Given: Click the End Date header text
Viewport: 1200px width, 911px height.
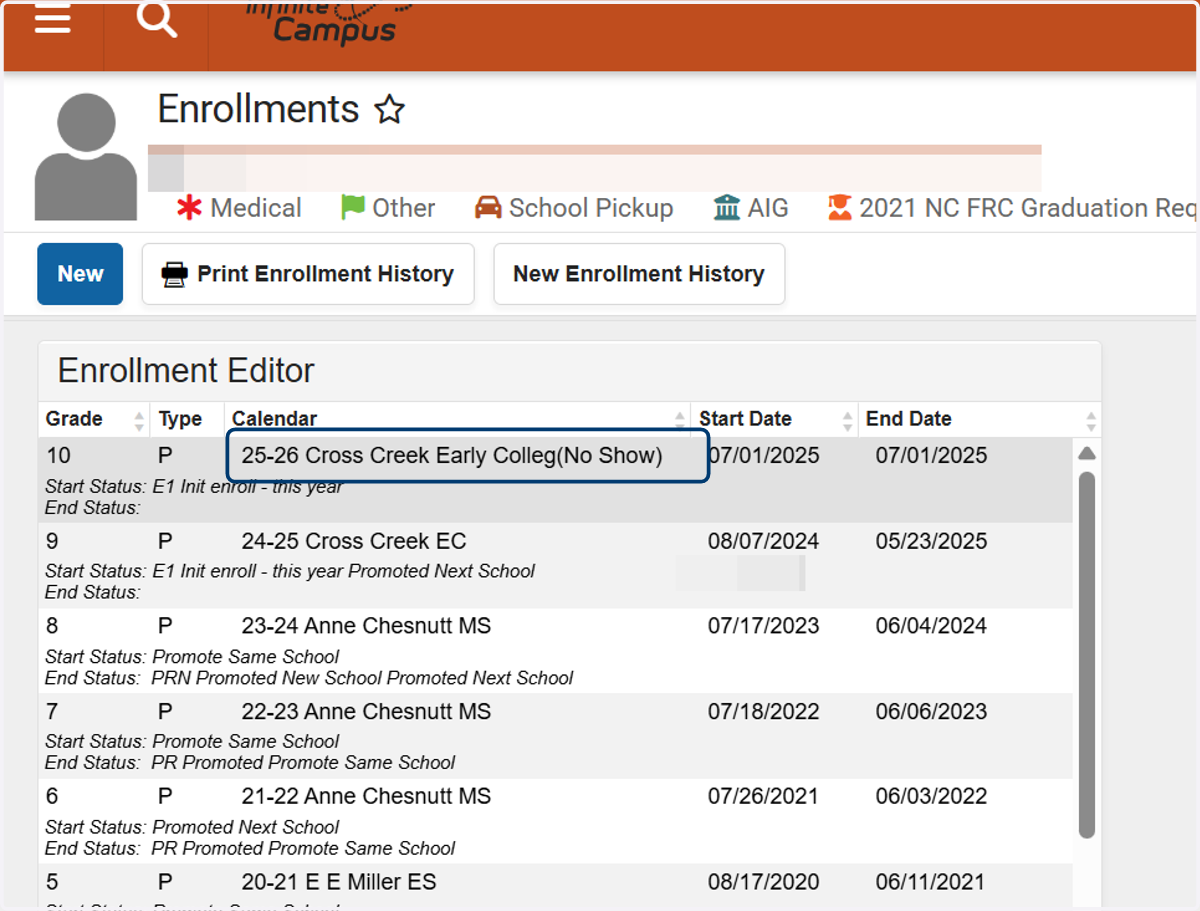Looking at the screenshot, I should [x=909, y=419].
